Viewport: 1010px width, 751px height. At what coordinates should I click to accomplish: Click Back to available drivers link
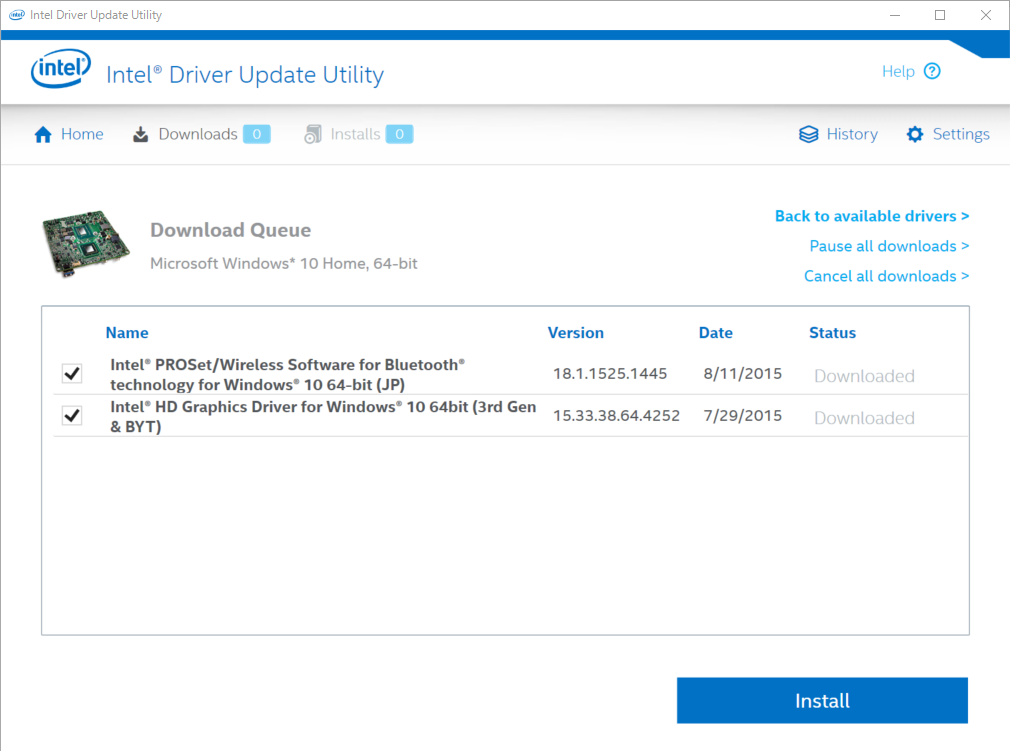[872, 216]
